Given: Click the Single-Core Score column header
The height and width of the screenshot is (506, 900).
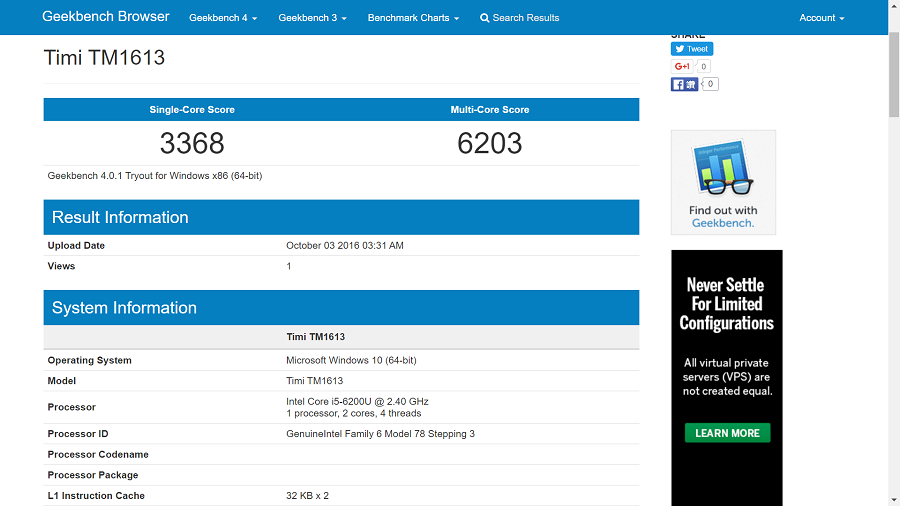Looking at the screenshot, I should [x=192, y=110].
